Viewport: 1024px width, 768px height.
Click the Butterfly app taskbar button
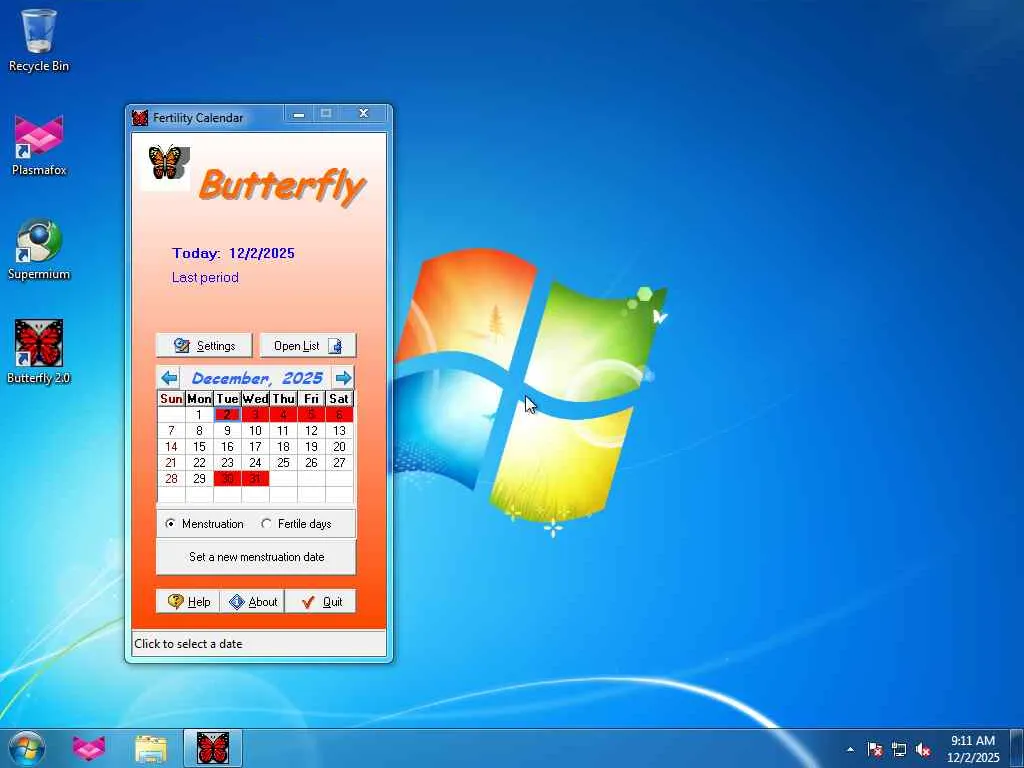point(213,748)
